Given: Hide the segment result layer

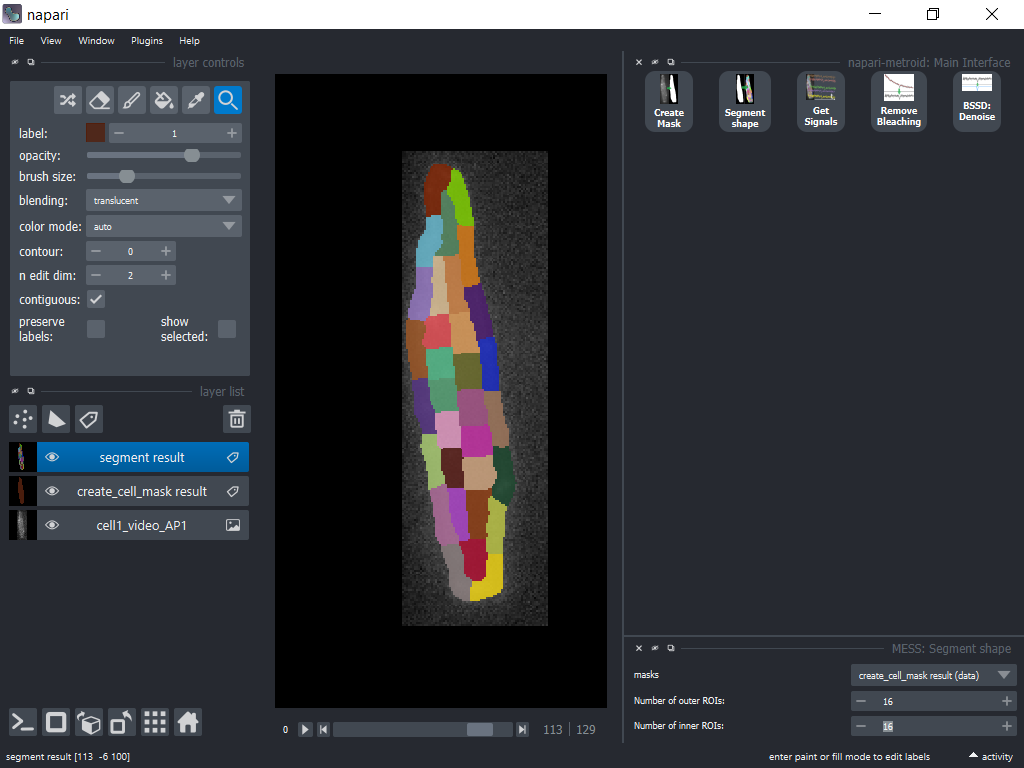Looking at the screenshot, I should 52,457.
